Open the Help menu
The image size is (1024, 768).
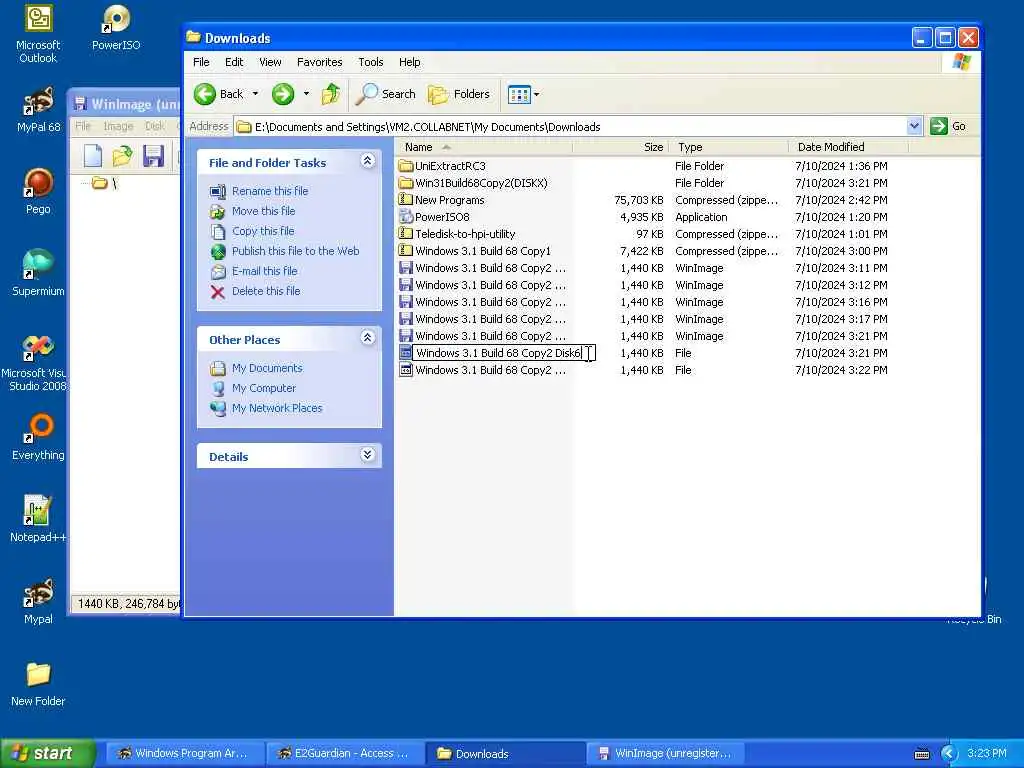pyautogui.click(x=409, y=62)
